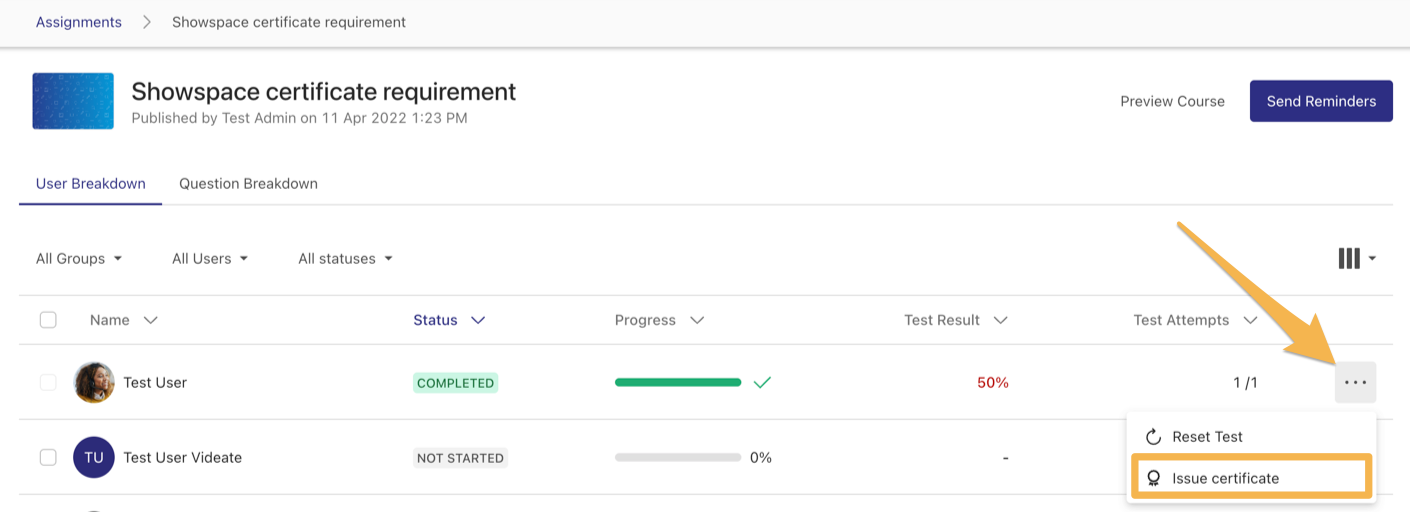Switch to the Question Breakdown tab
The image size is (1410, 512).
coord(248,184)
